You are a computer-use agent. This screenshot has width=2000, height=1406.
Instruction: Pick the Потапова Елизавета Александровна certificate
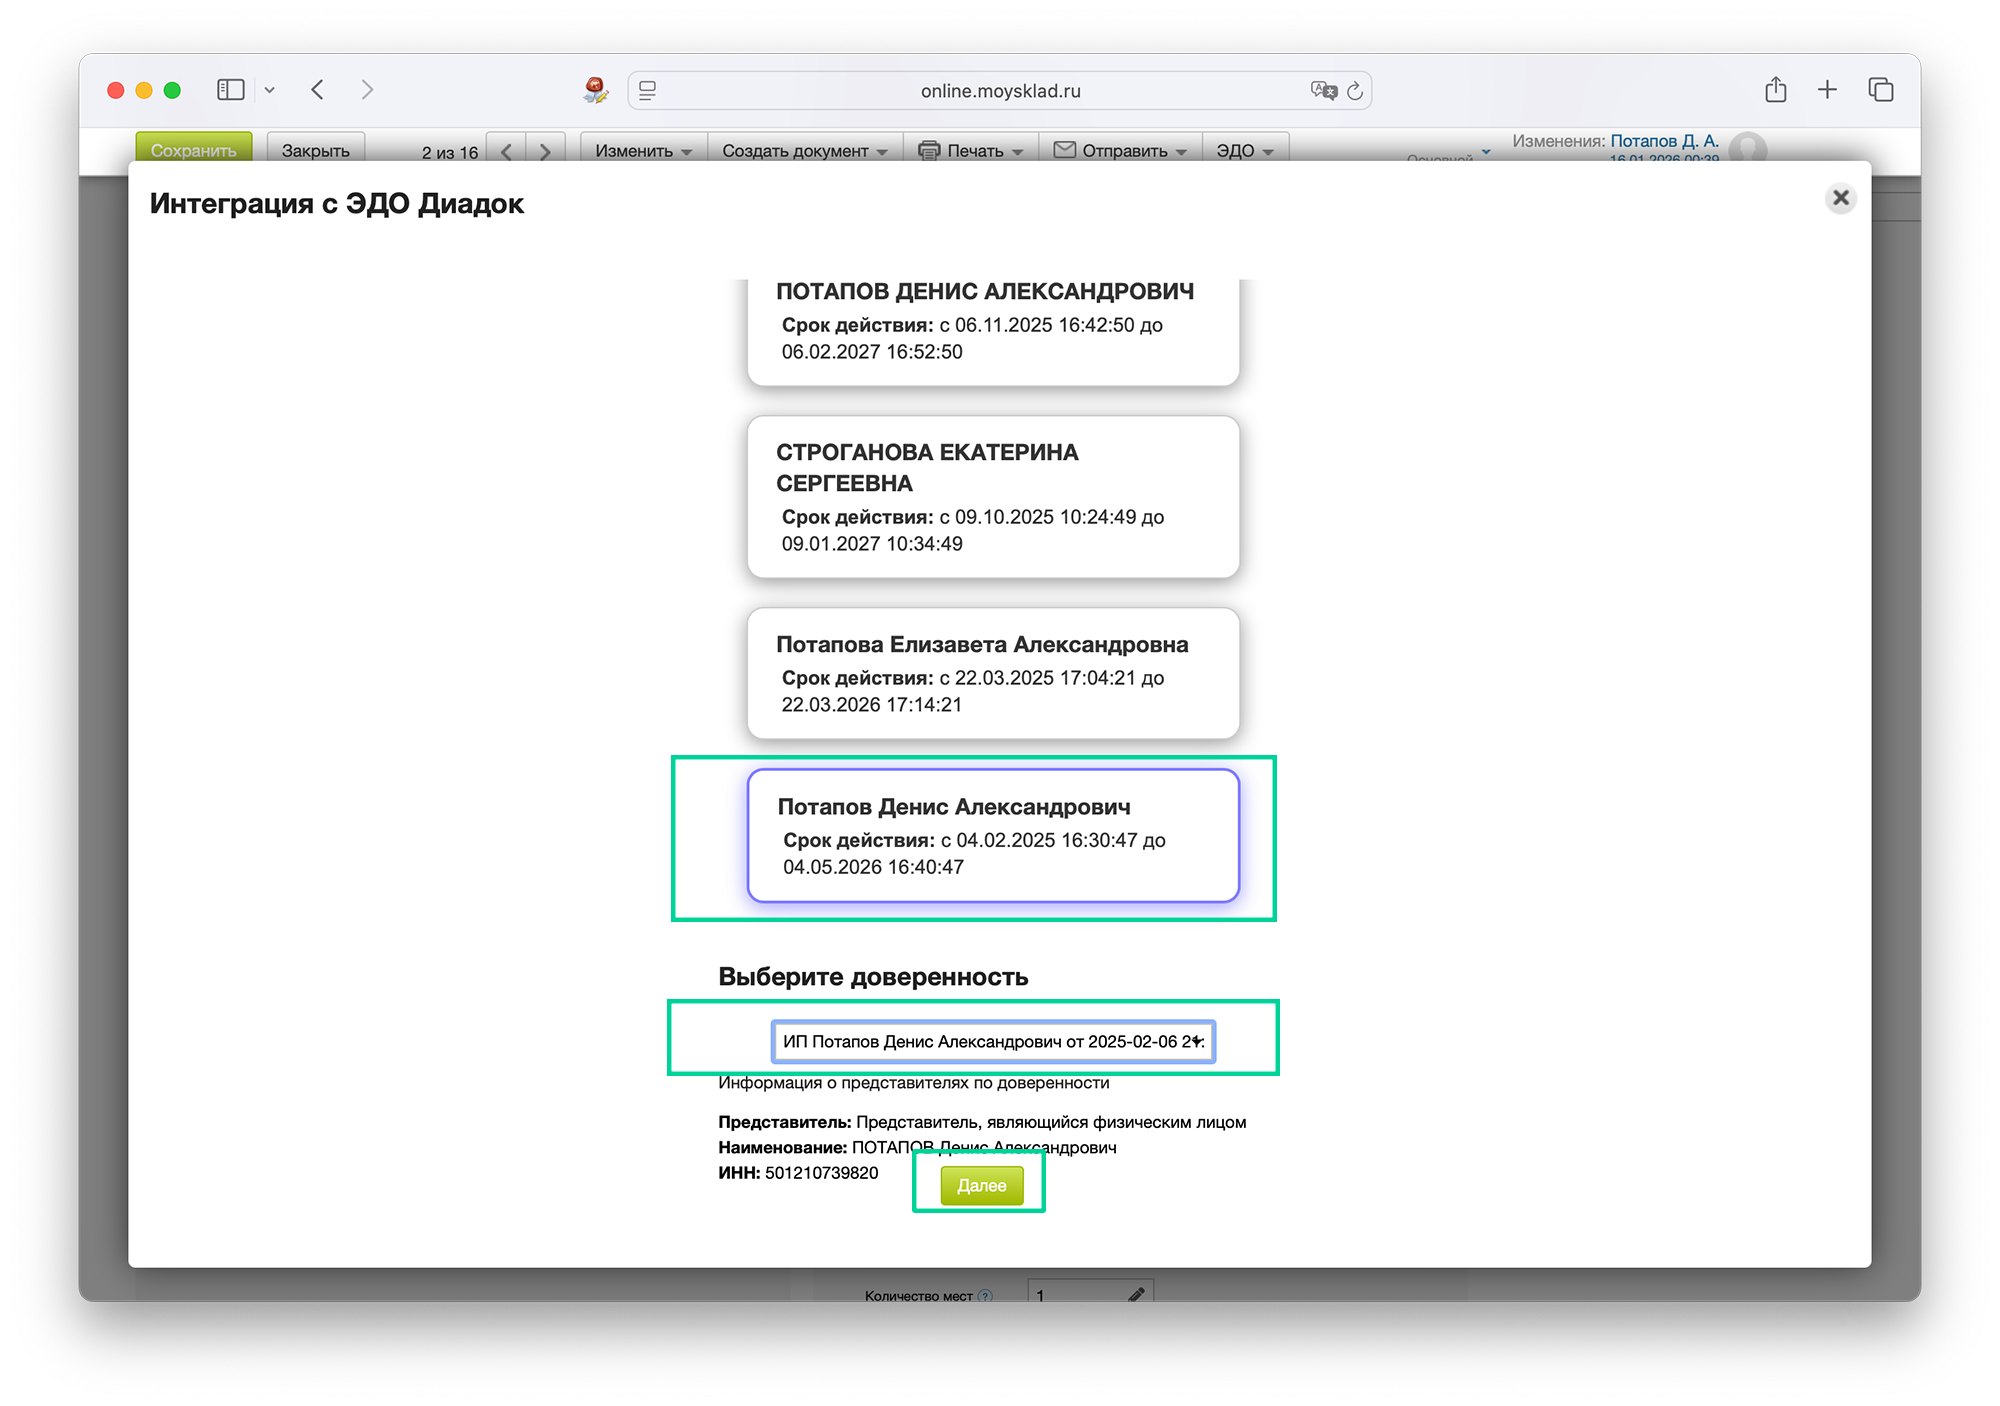993,673
